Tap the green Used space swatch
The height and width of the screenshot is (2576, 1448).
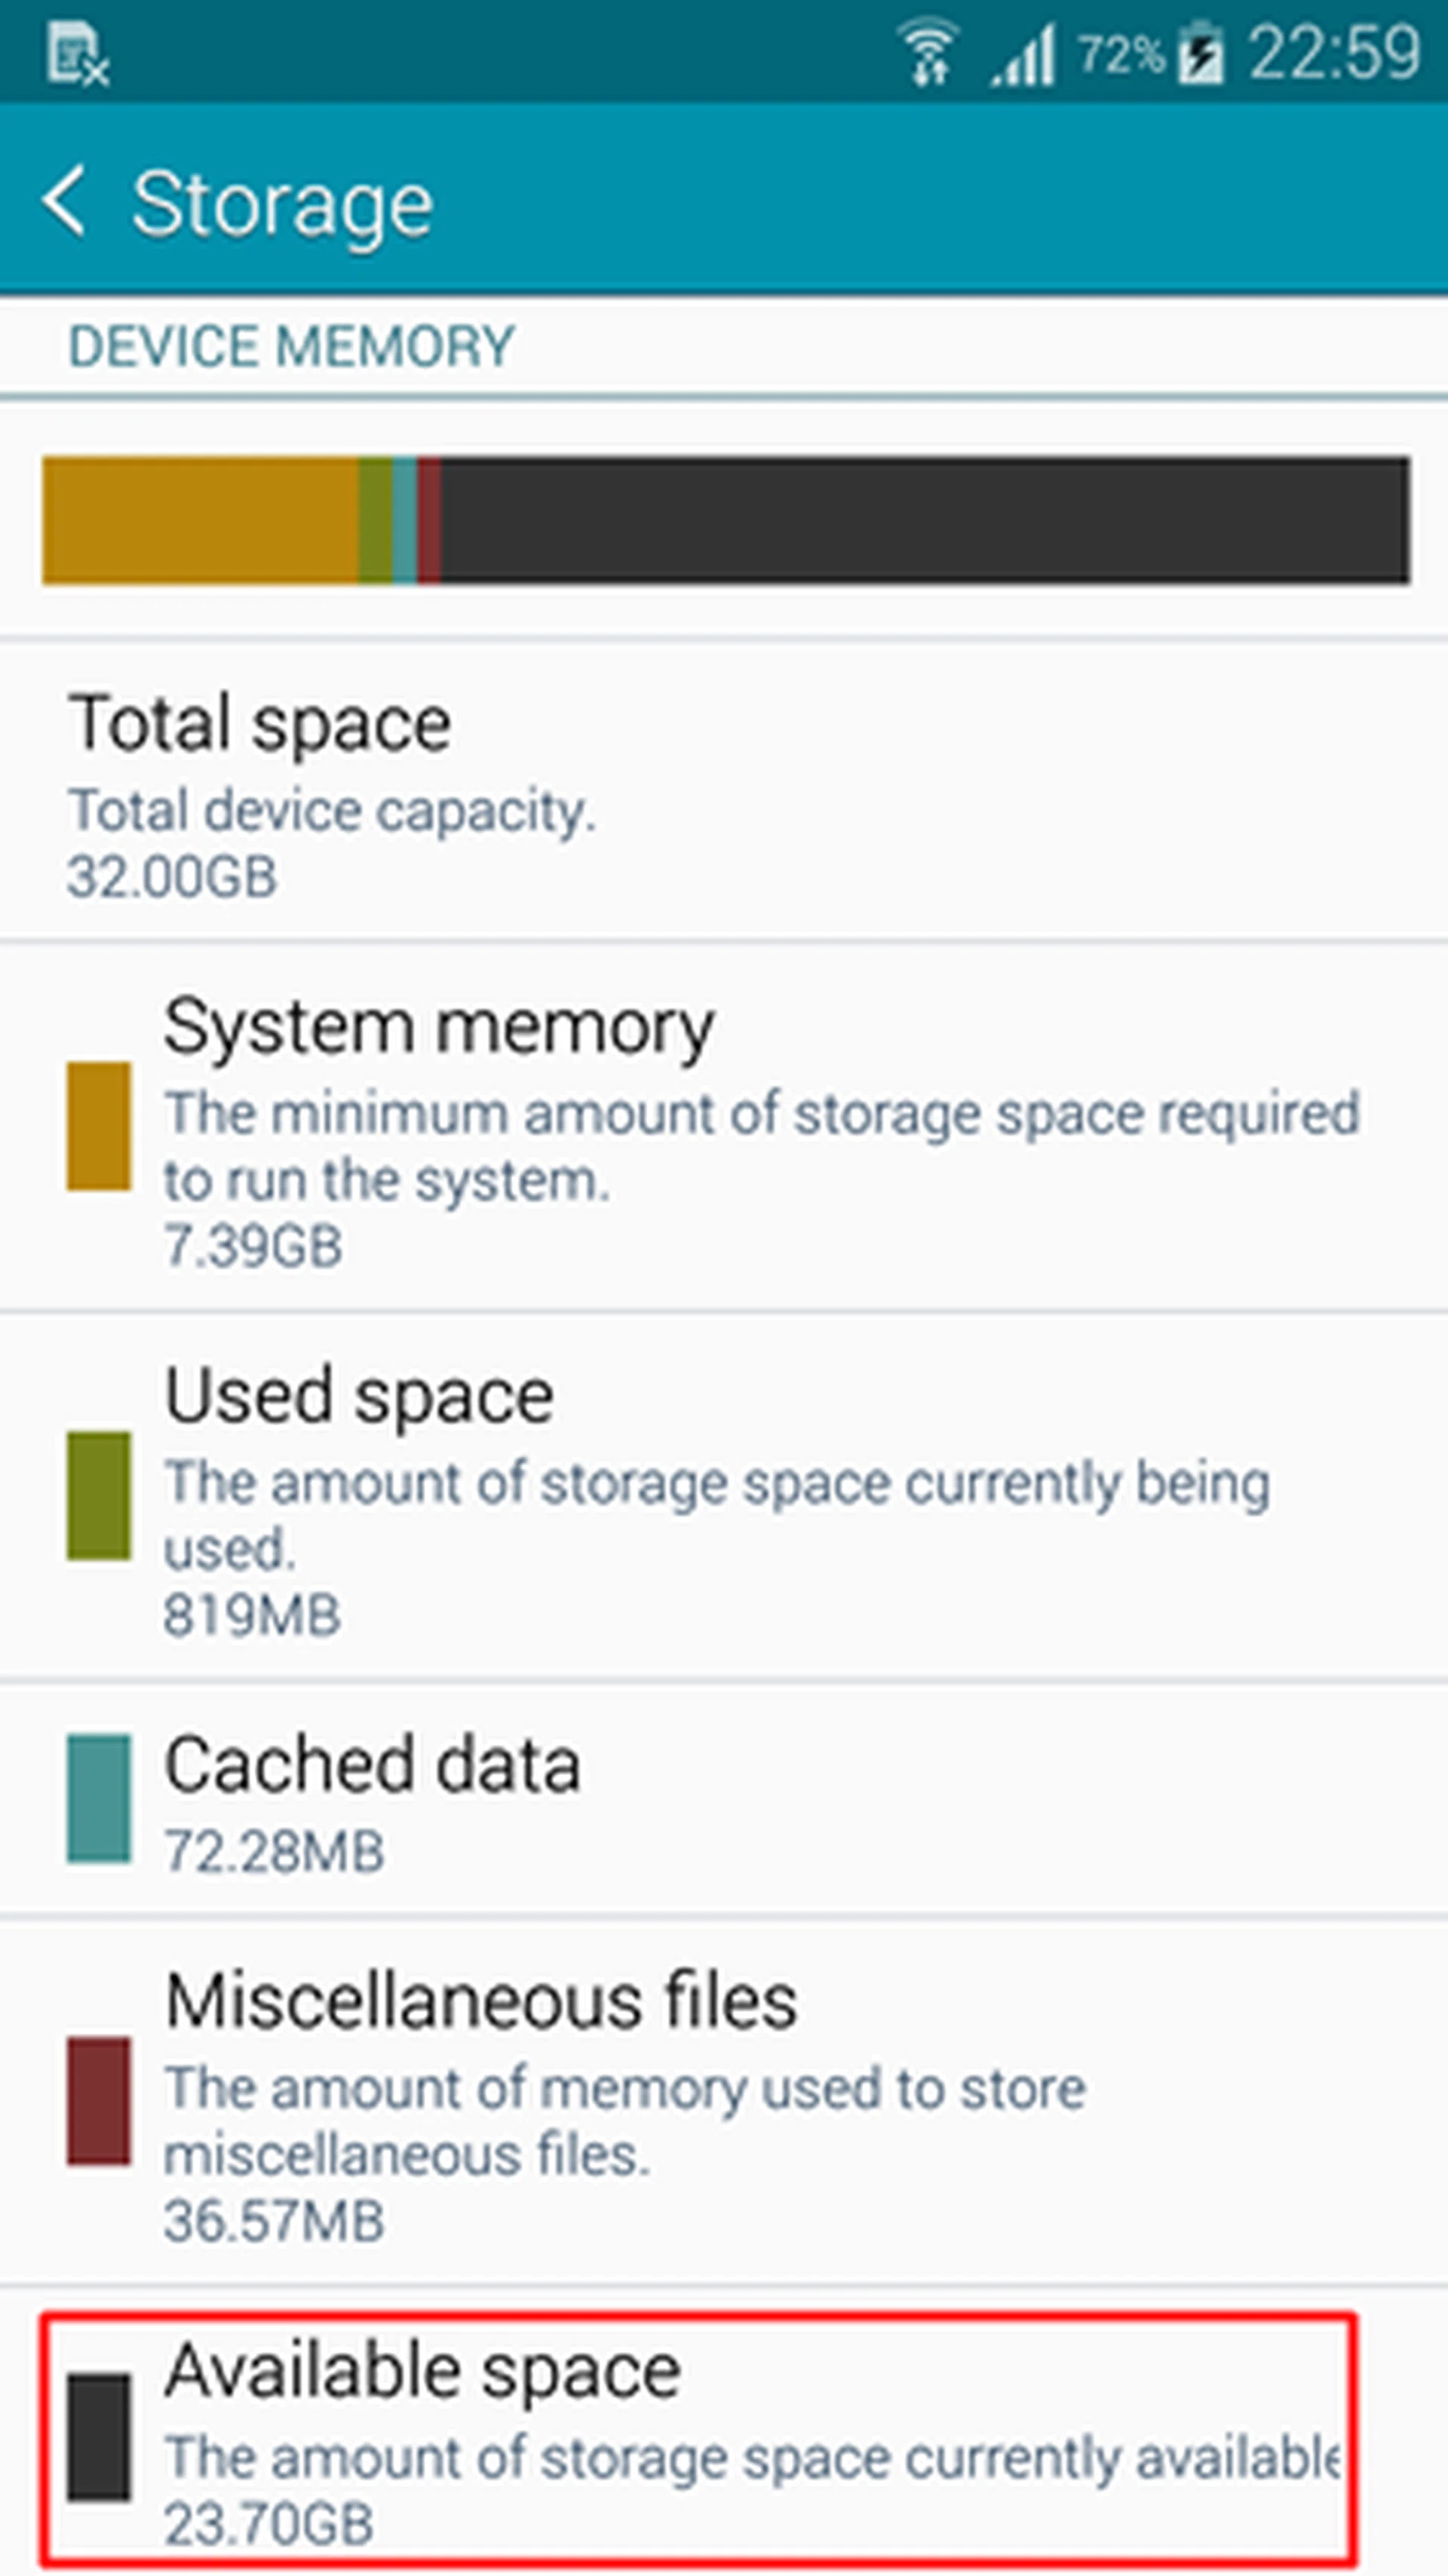pyautogui.click(x=98, y=1495)
